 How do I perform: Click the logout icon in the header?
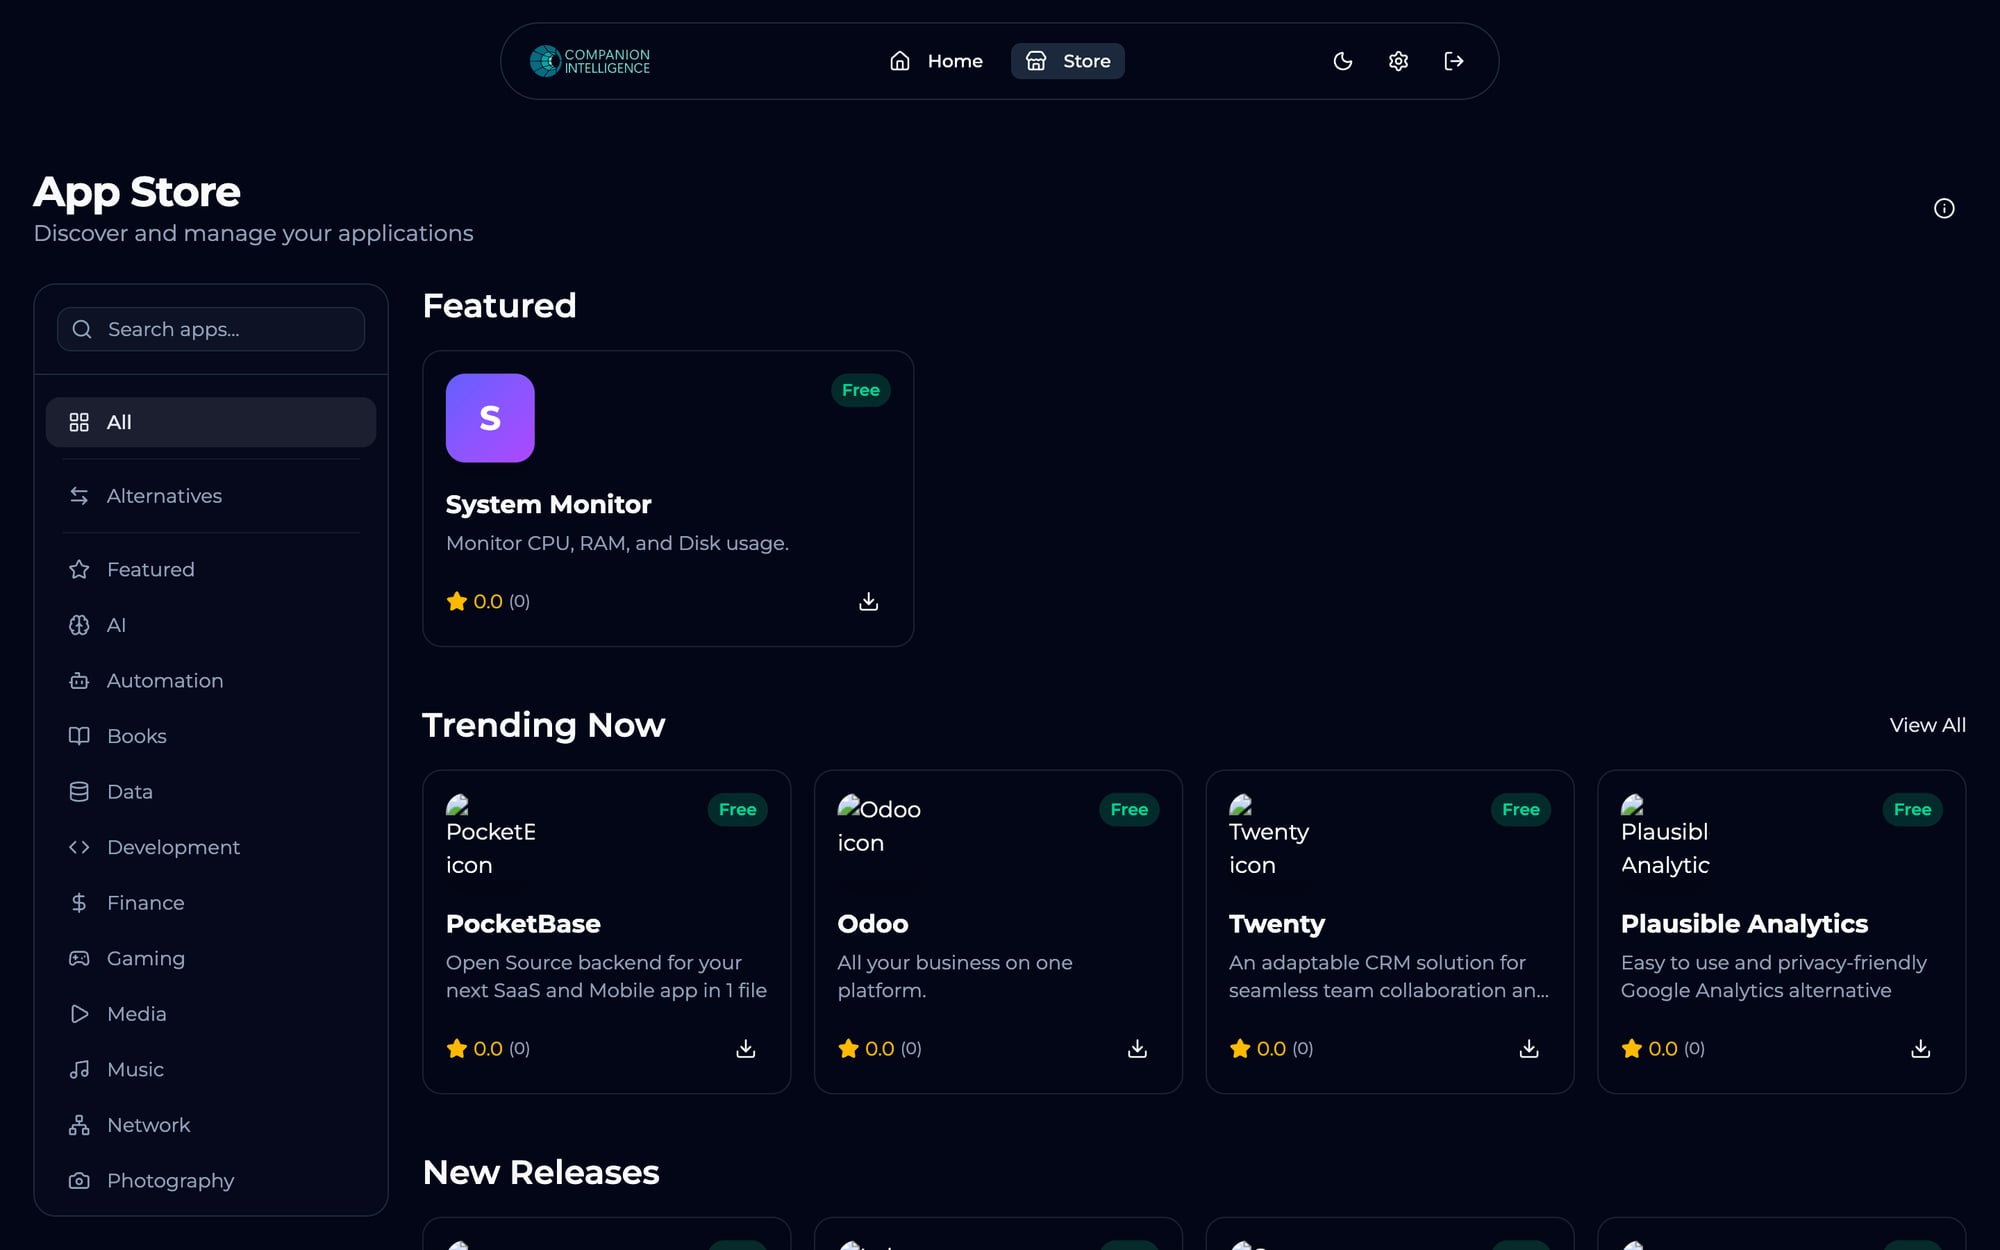(1454, 61)
